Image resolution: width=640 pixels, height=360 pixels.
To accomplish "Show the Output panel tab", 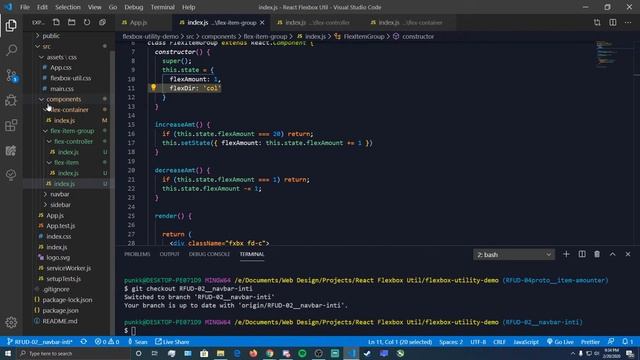I will point(169,254).
